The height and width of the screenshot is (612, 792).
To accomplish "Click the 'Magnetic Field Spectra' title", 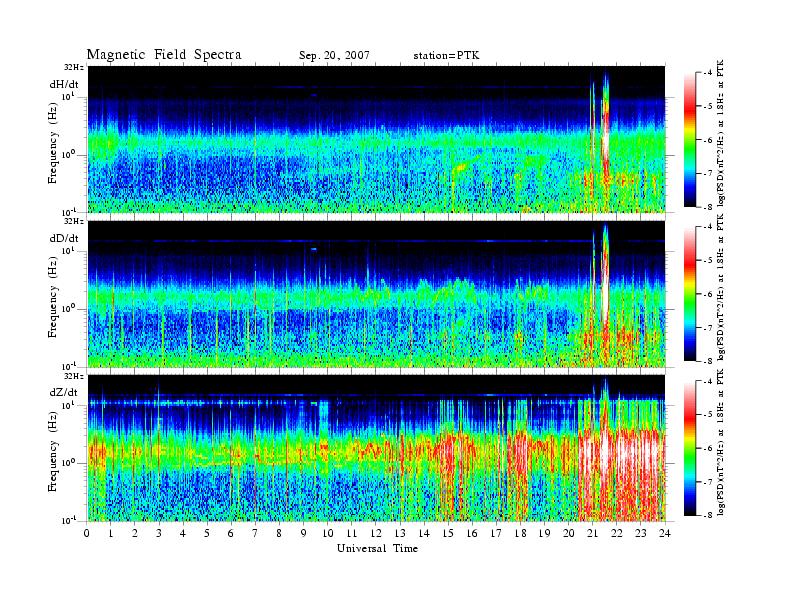I will click(164, 55).
